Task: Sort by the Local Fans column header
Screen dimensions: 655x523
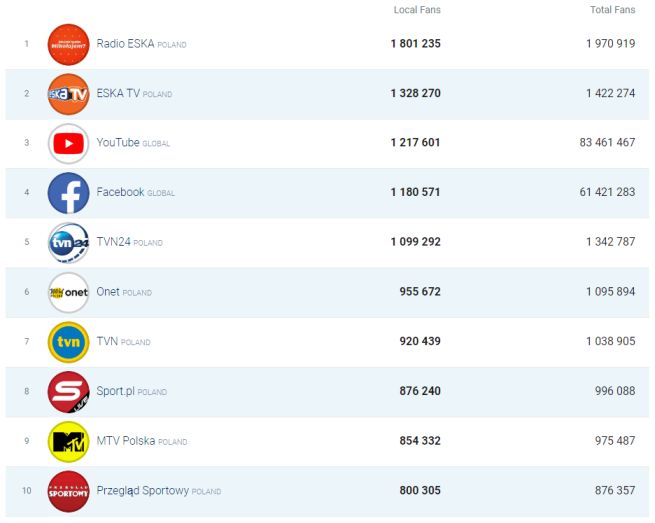Action: [417, 10]
